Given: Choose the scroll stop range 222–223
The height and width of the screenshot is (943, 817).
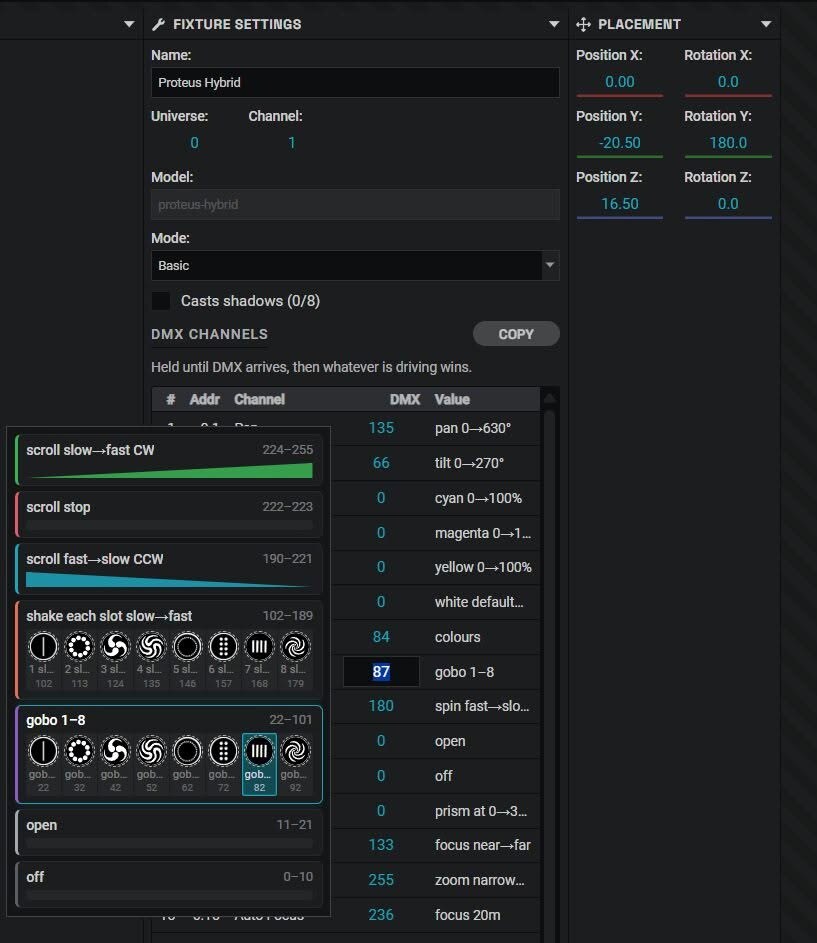Looking at the screenshot, I should [x=169, y=514].
